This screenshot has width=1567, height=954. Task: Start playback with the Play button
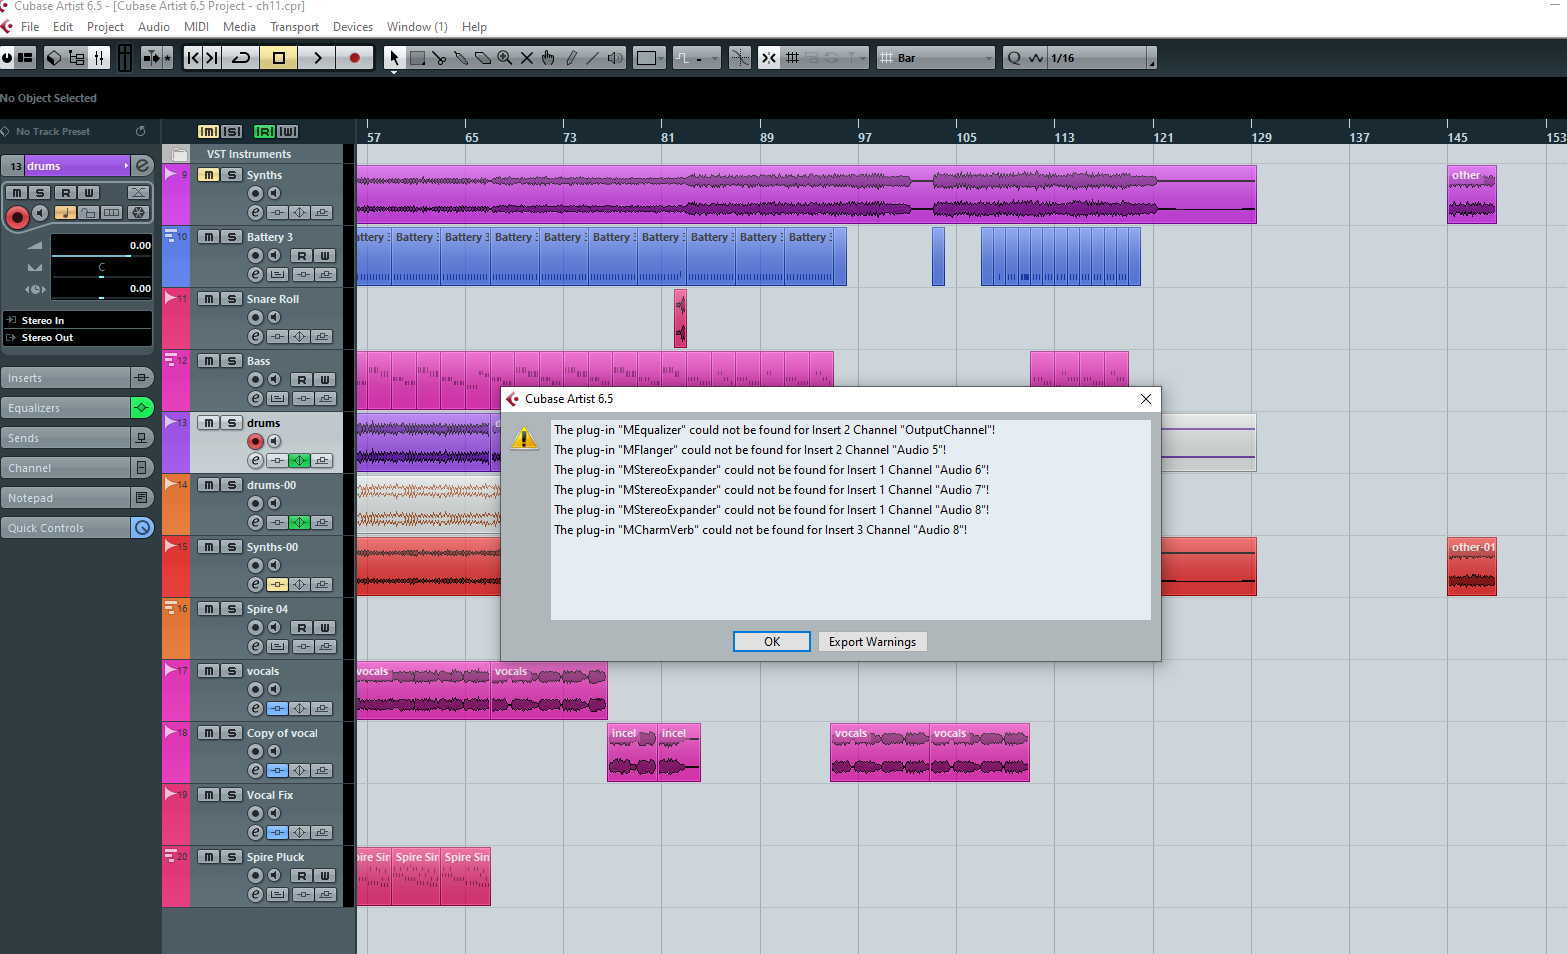click(x=317, y=58)
